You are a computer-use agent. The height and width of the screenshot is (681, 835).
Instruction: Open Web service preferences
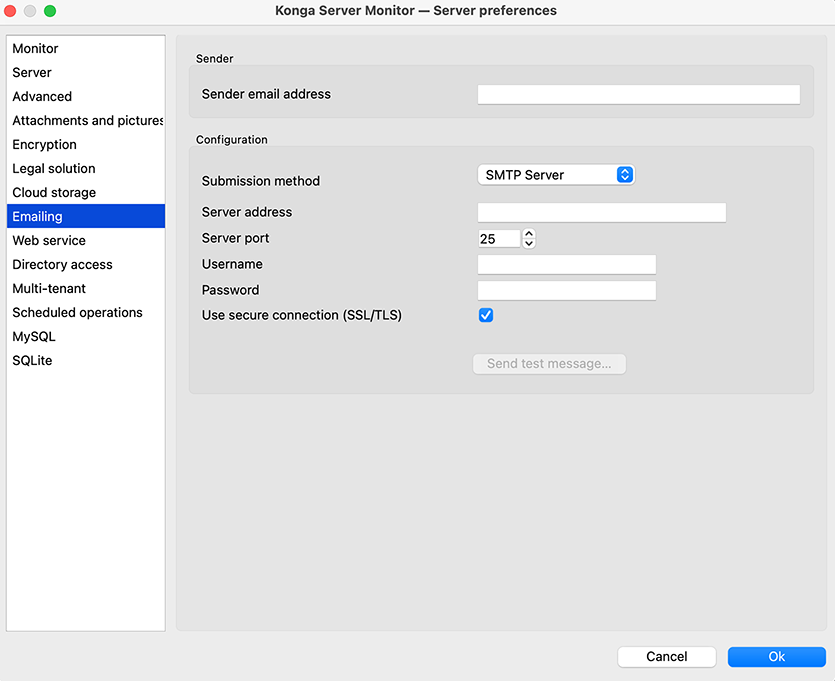[49, 241]
